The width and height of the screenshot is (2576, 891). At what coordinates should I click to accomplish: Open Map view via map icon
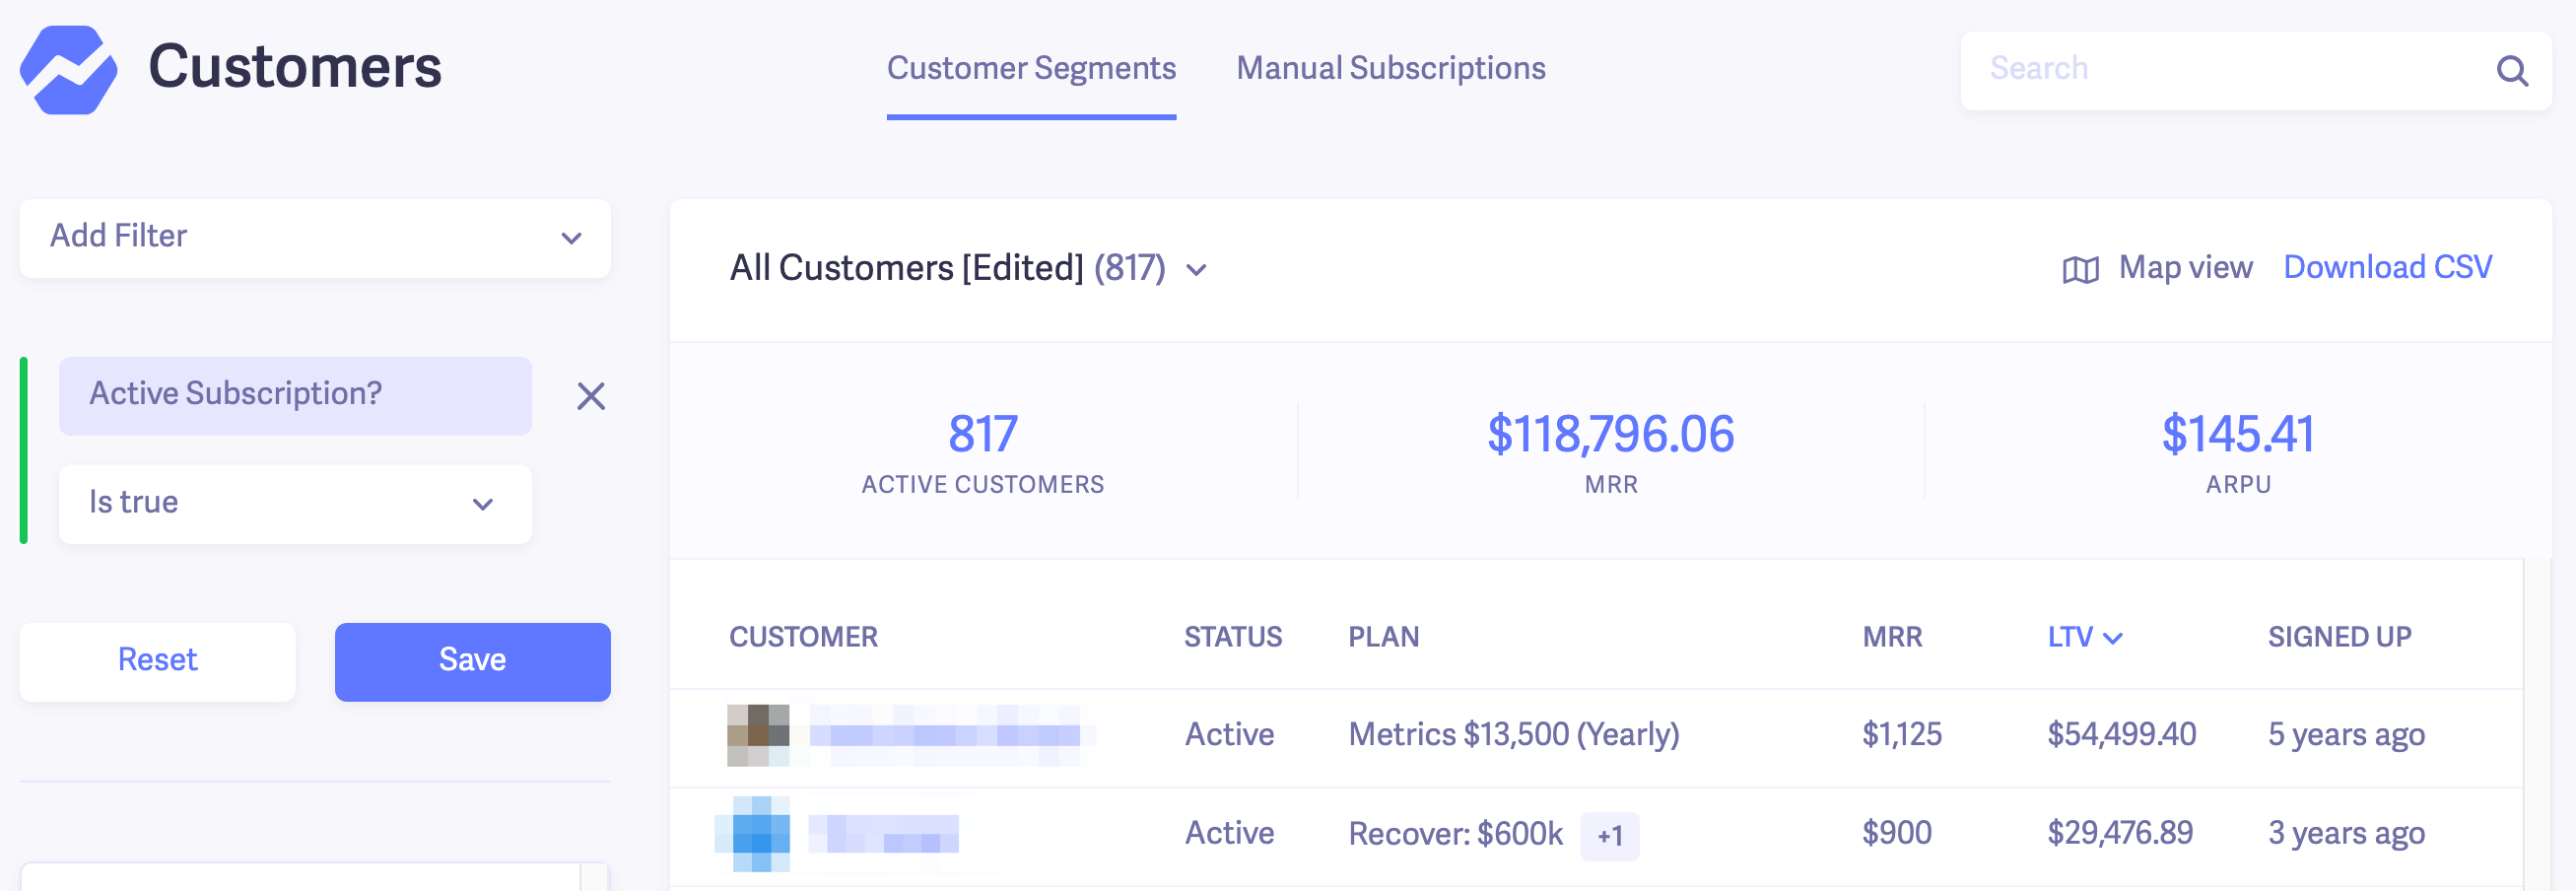coord(2080,269)
